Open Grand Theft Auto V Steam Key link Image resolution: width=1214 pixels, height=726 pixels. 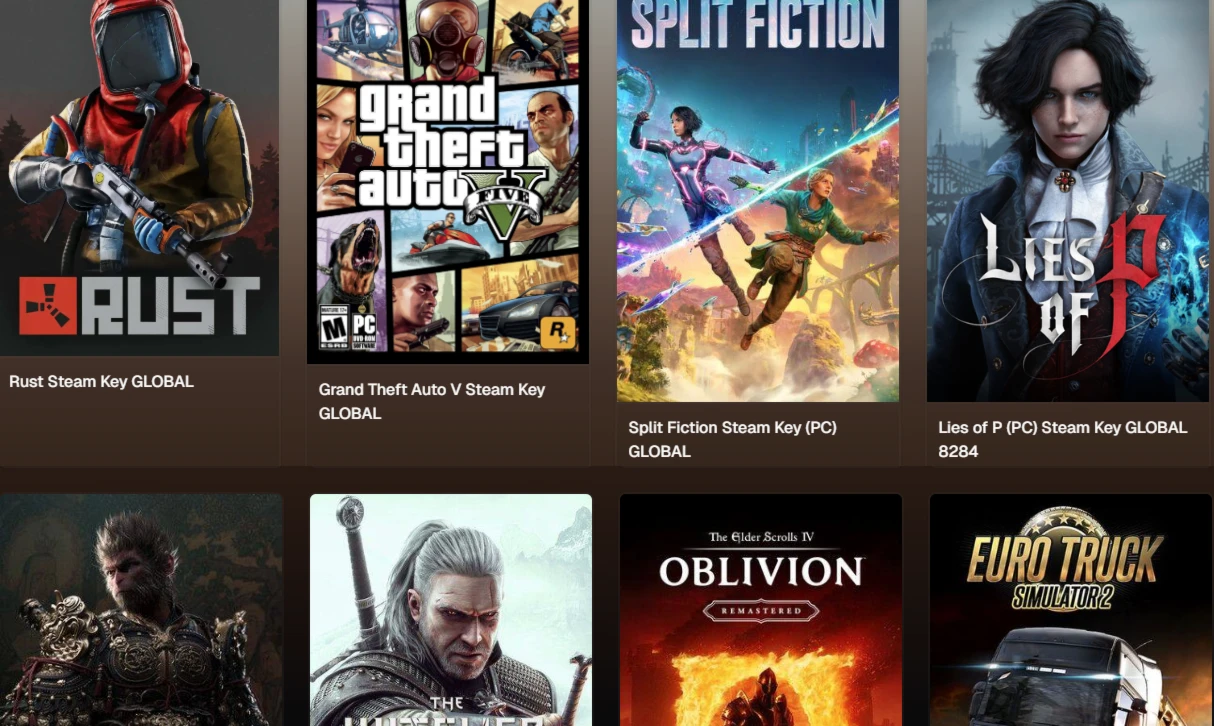click(x=432, y=401)
